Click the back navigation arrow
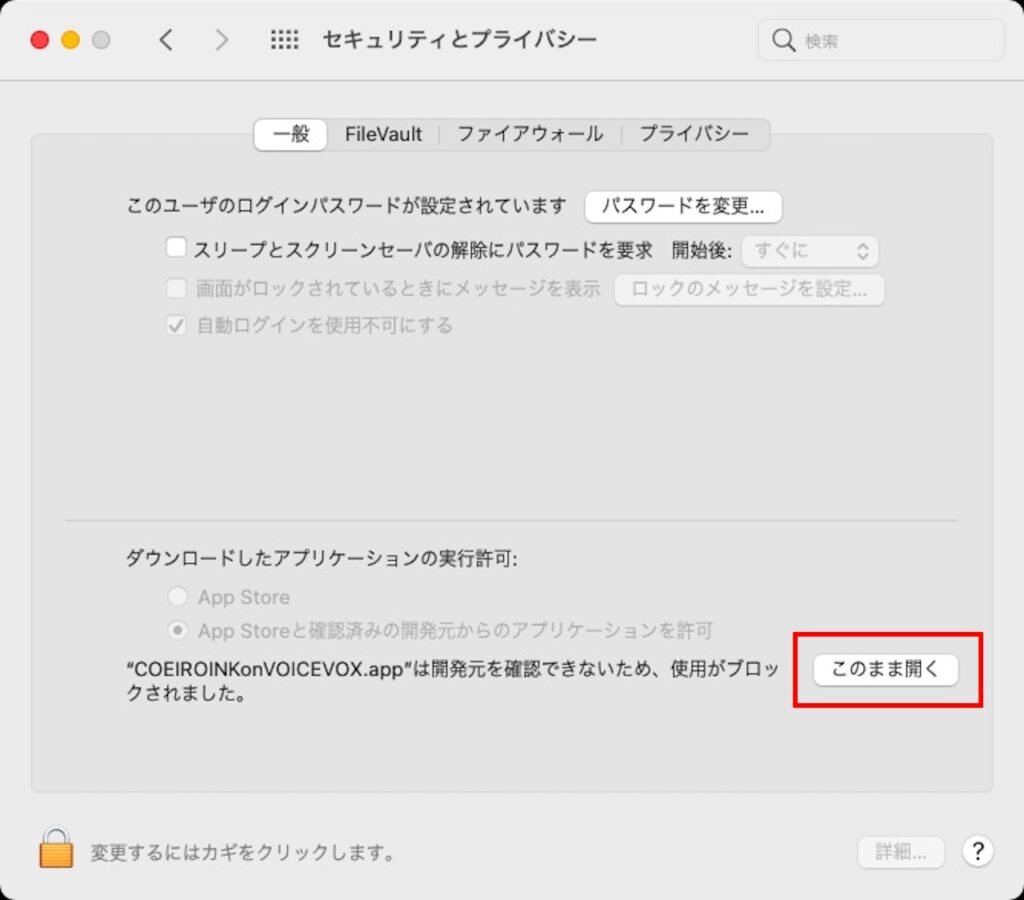Viewport: 1024px width, 900px height. coord(167,40)
